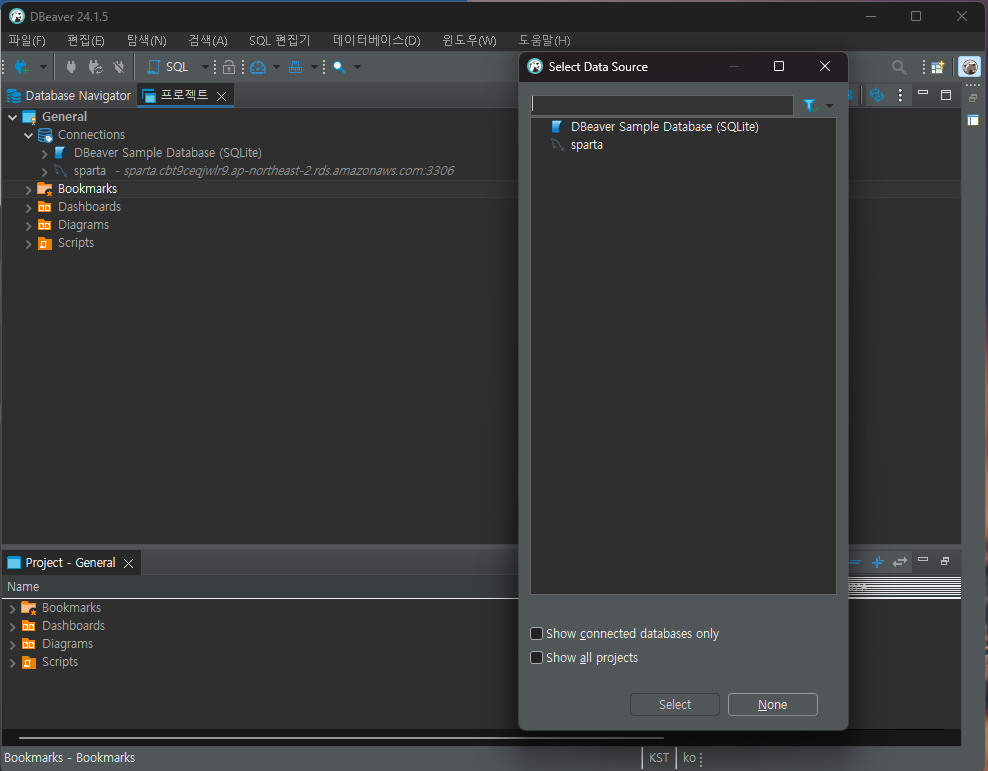Click the New Database Connection plug icon
Image resolution: width=988 pixels, height=771 pixels.
(x=21, y=67)
